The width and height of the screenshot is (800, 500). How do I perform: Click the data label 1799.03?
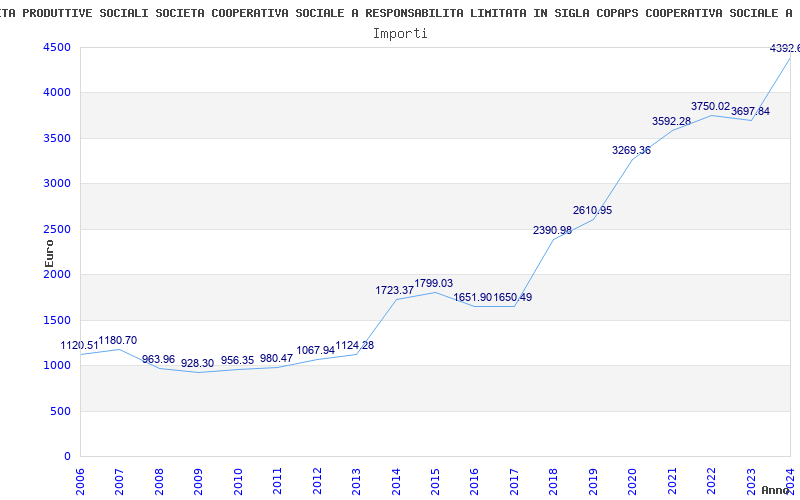point(434,283)
